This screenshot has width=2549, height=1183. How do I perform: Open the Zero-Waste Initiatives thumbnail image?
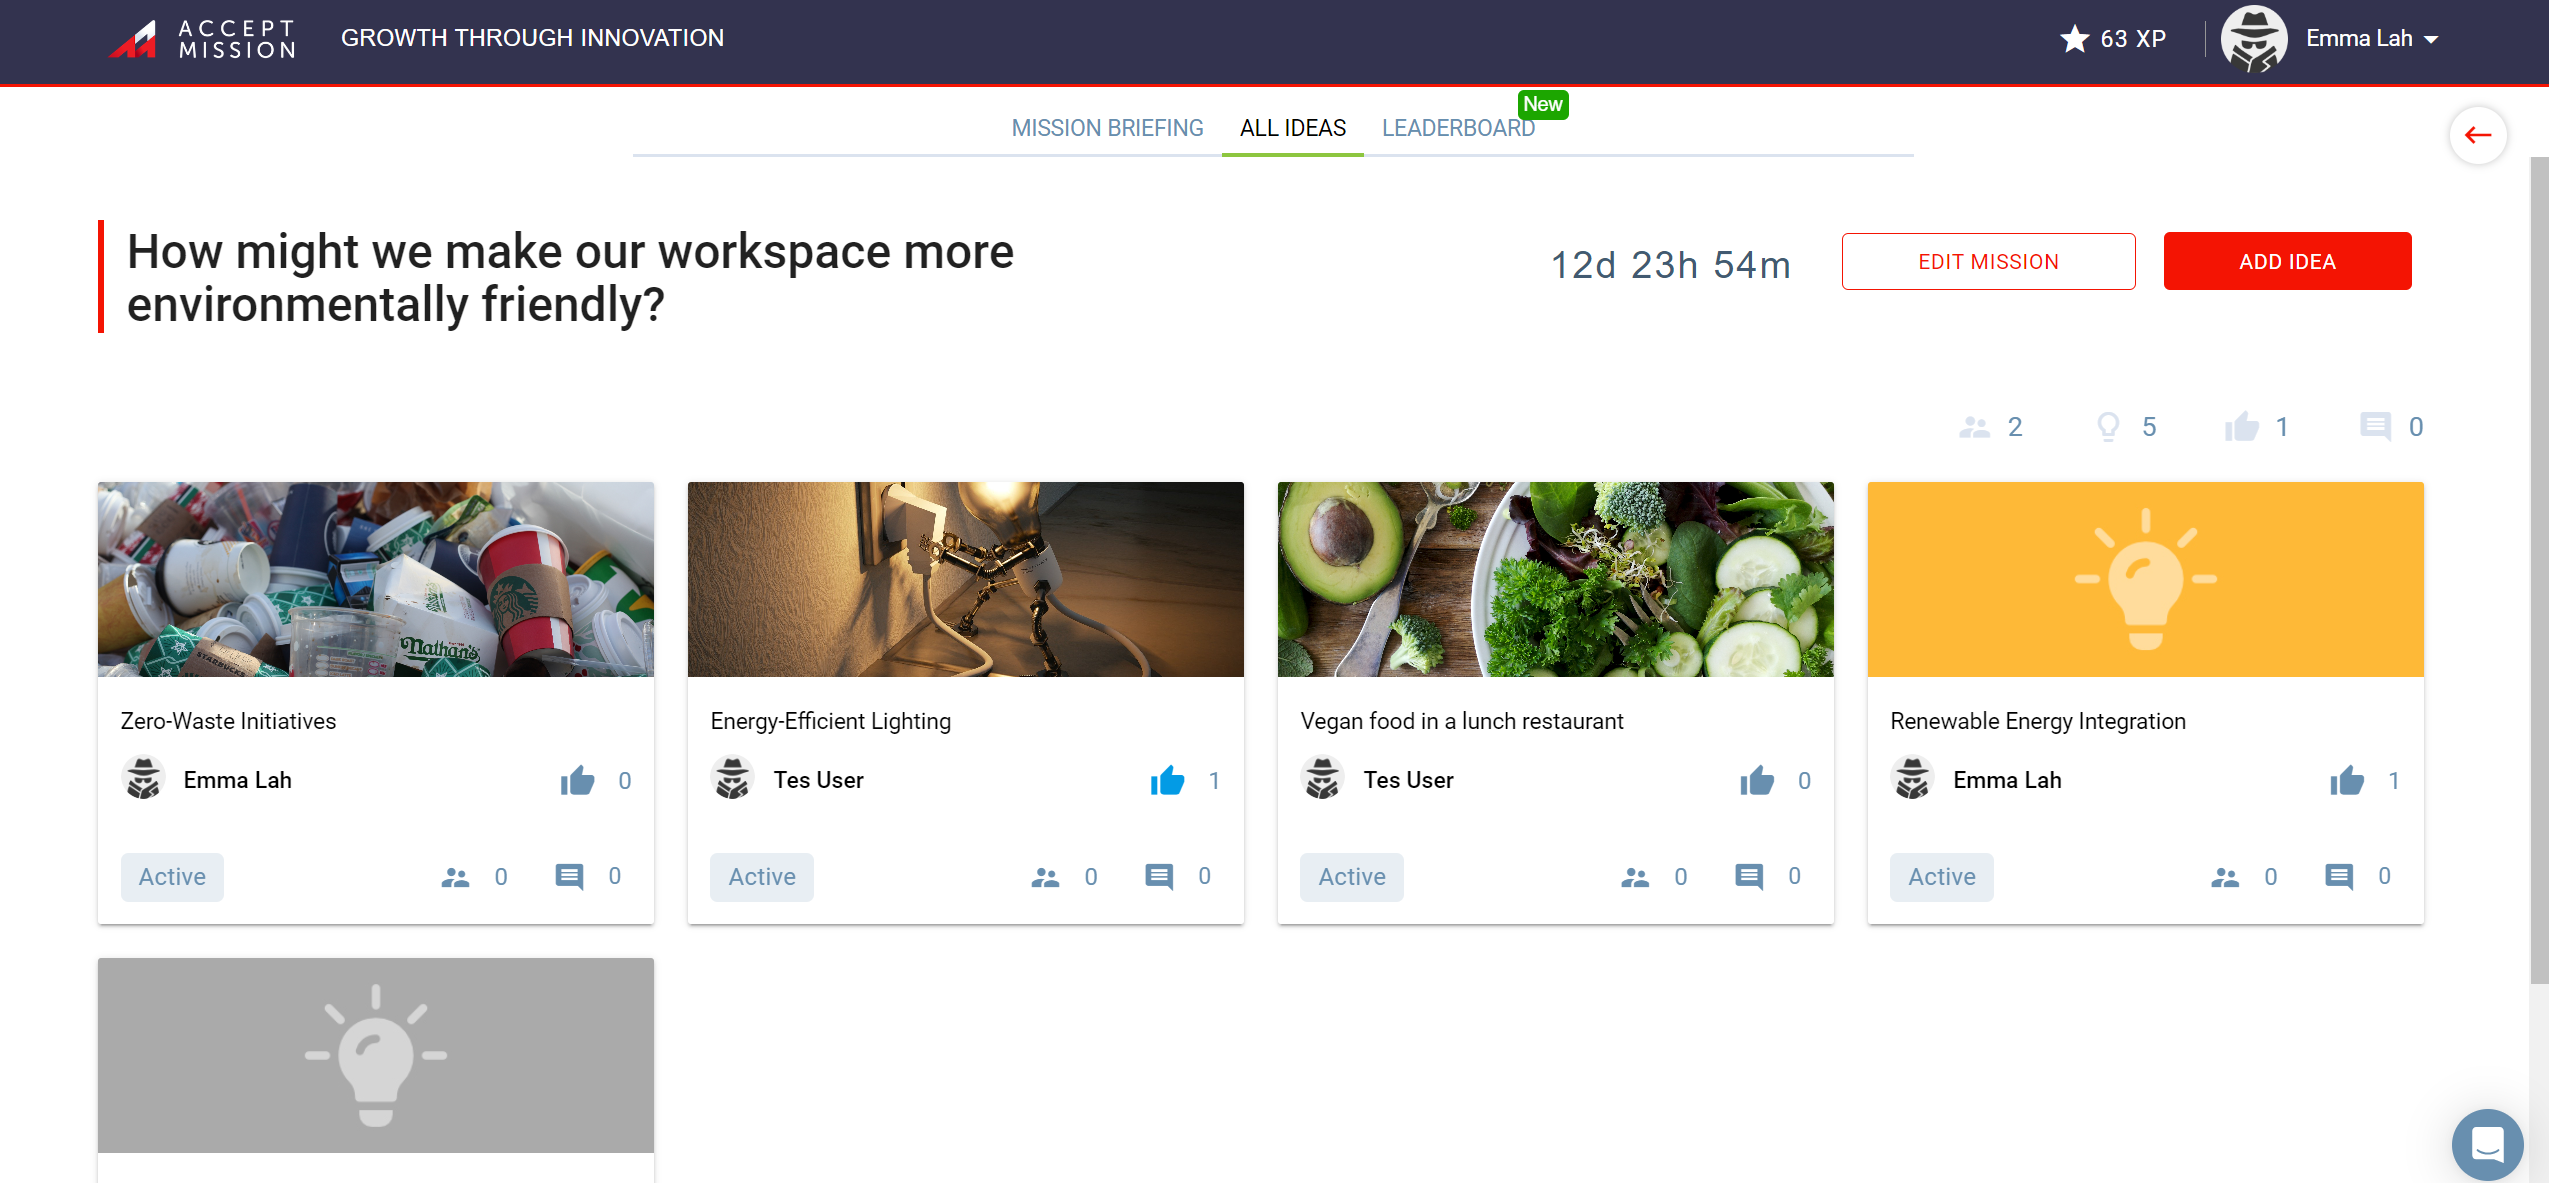click(376, 579)
